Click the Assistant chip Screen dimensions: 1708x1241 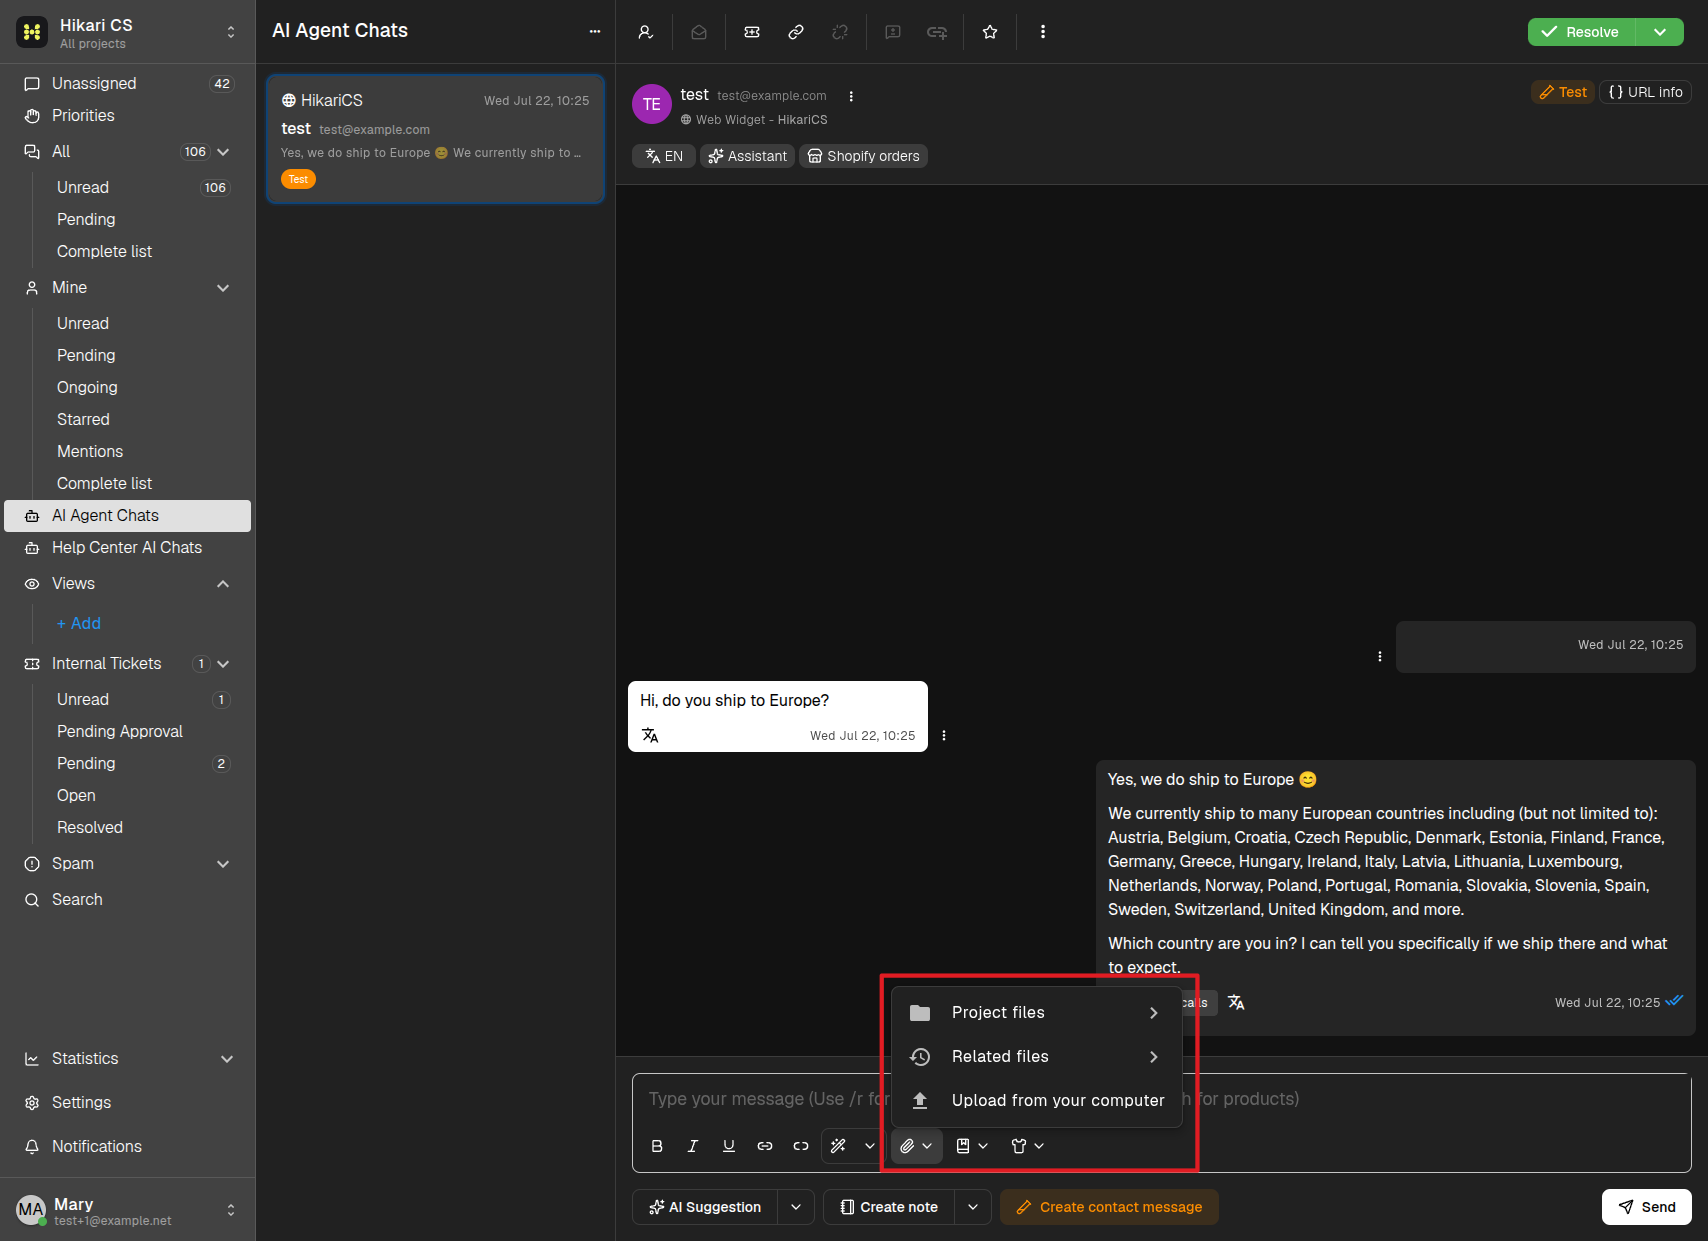click(x=747, y=156)
